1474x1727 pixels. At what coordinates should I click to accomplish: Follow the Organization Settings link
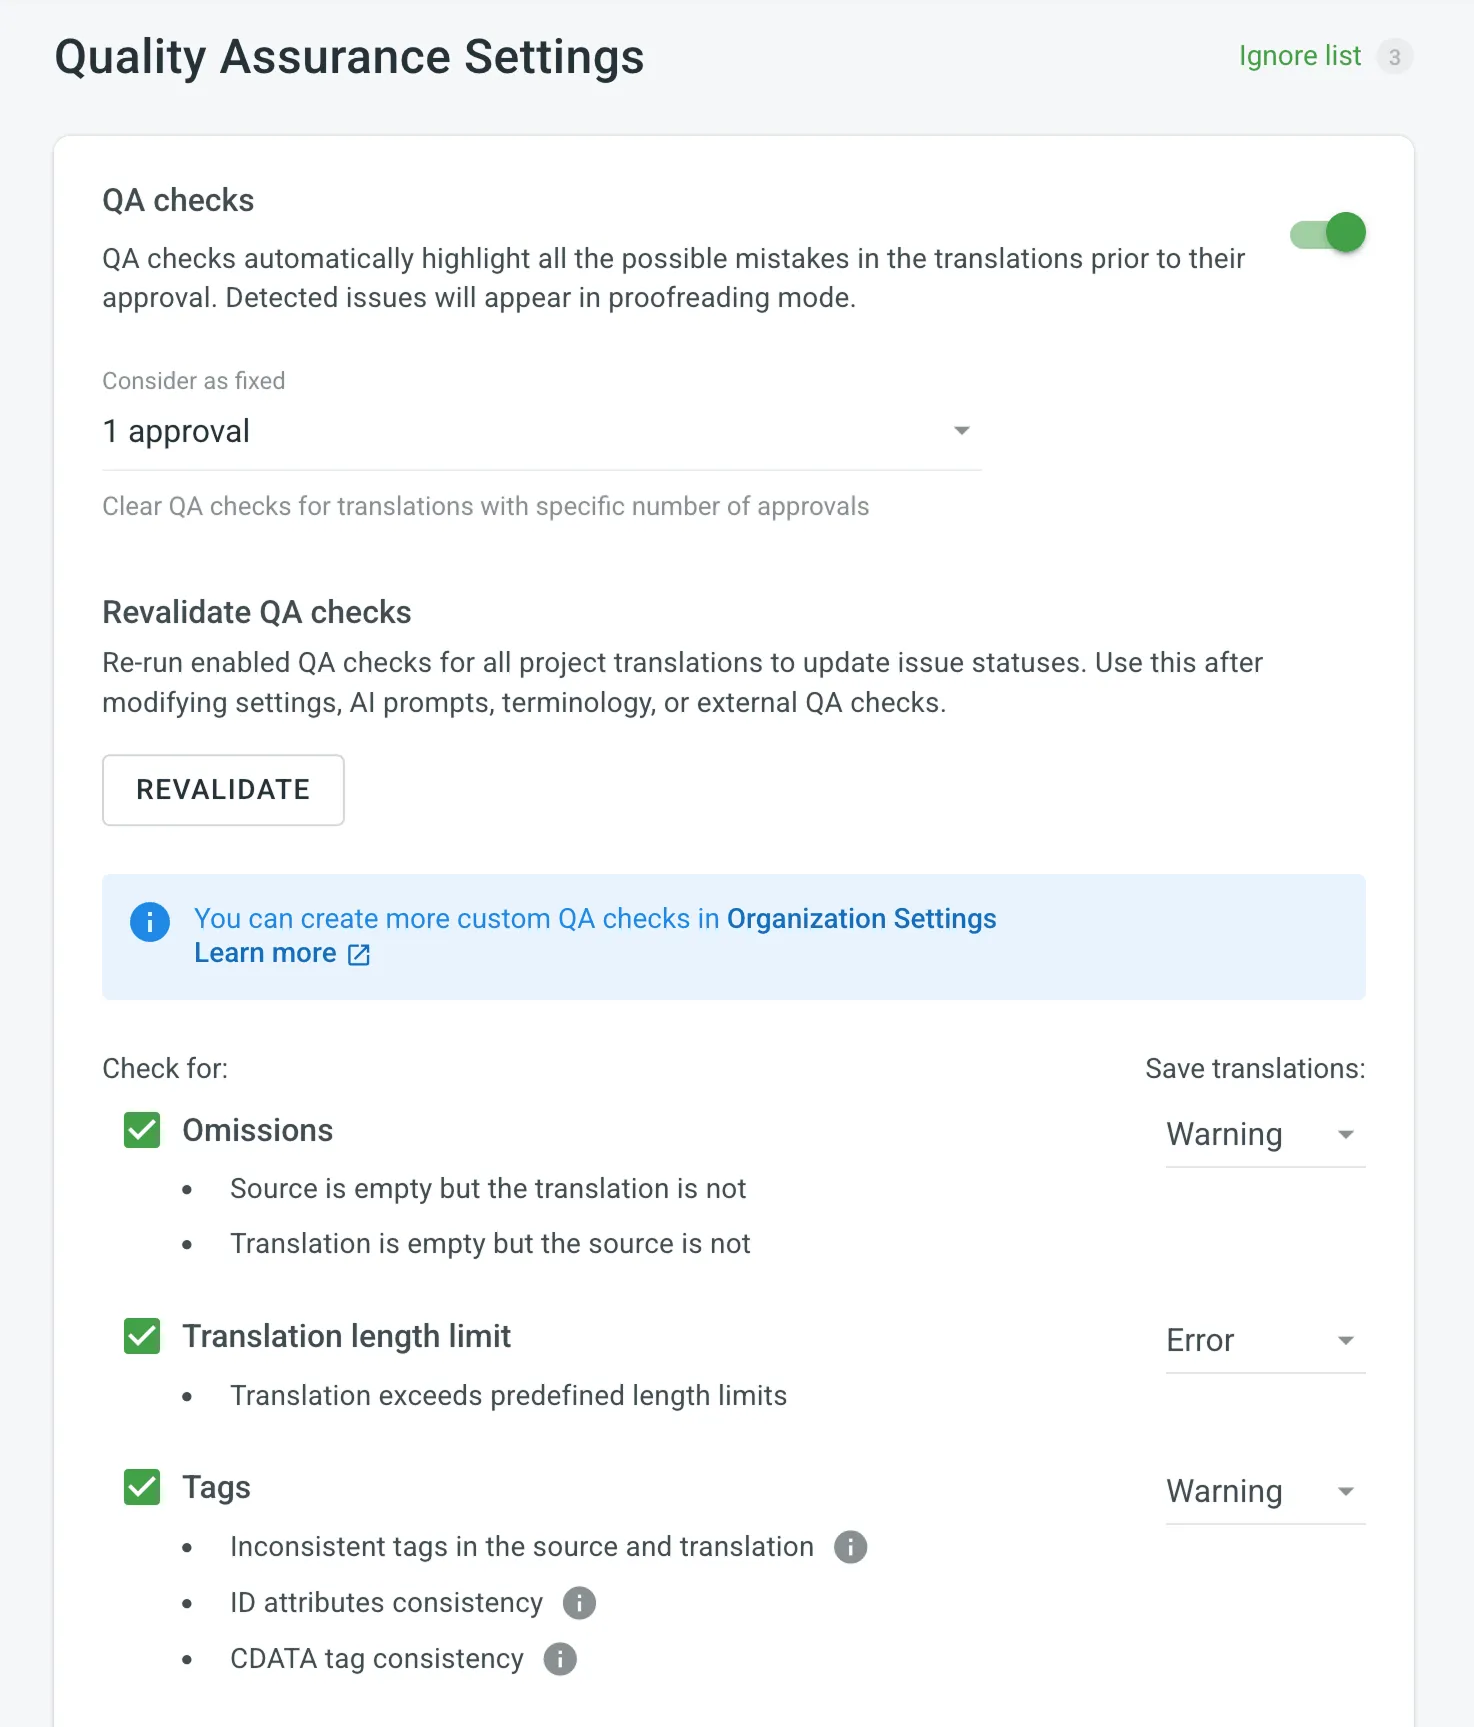pyautogui.click(x=861, y=919)
